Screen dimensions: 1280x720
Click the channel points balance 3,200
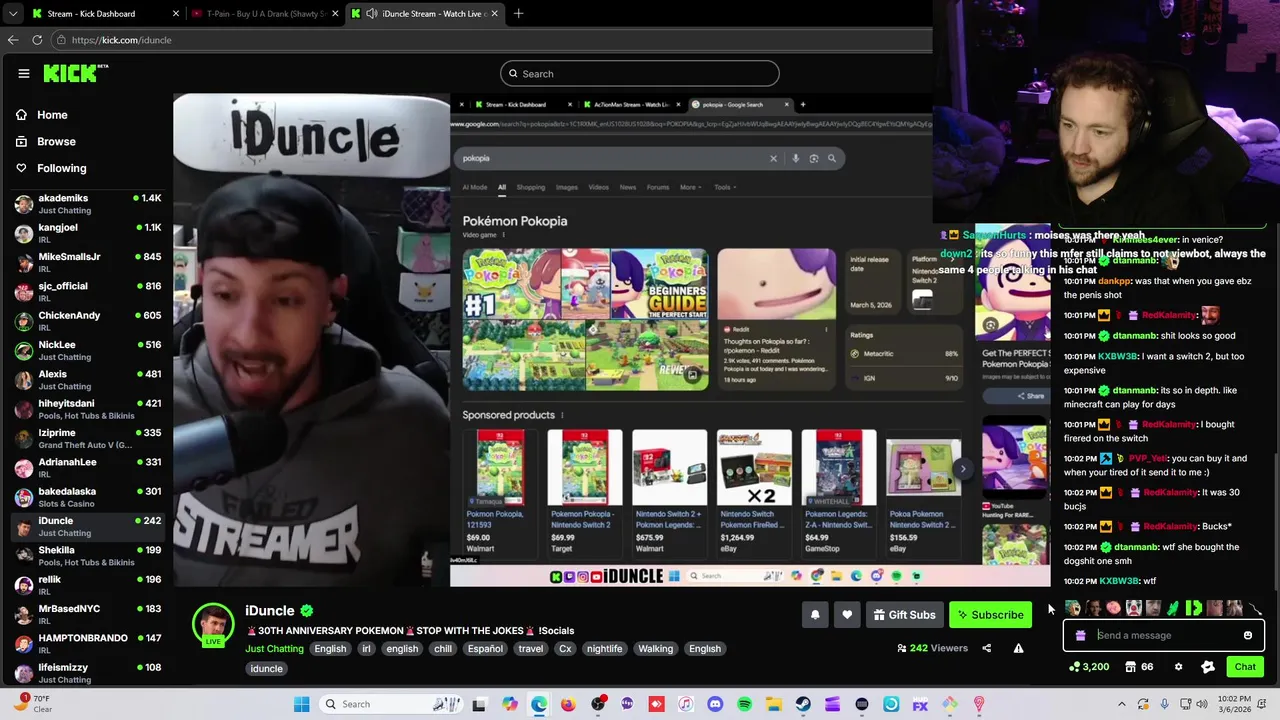[1089, 667]
